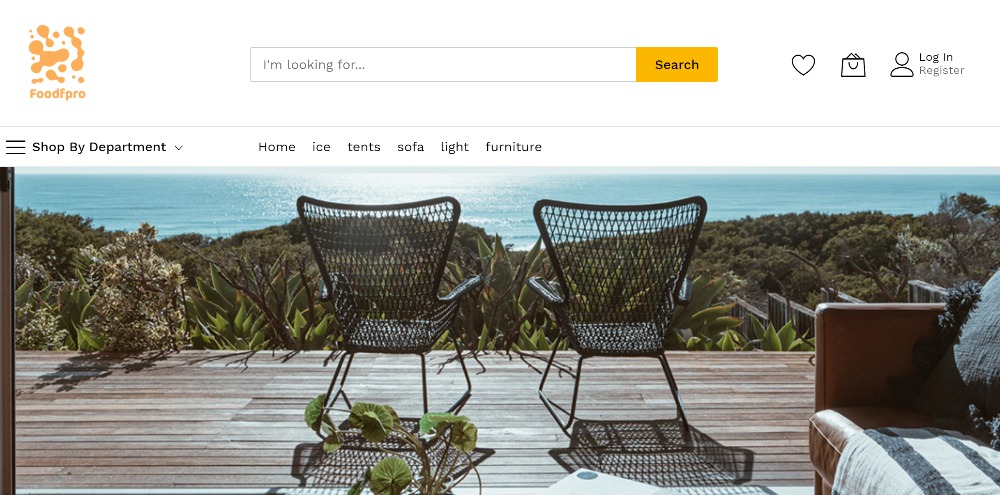
Task: Click the user account icon
Action: pos(901,65)
